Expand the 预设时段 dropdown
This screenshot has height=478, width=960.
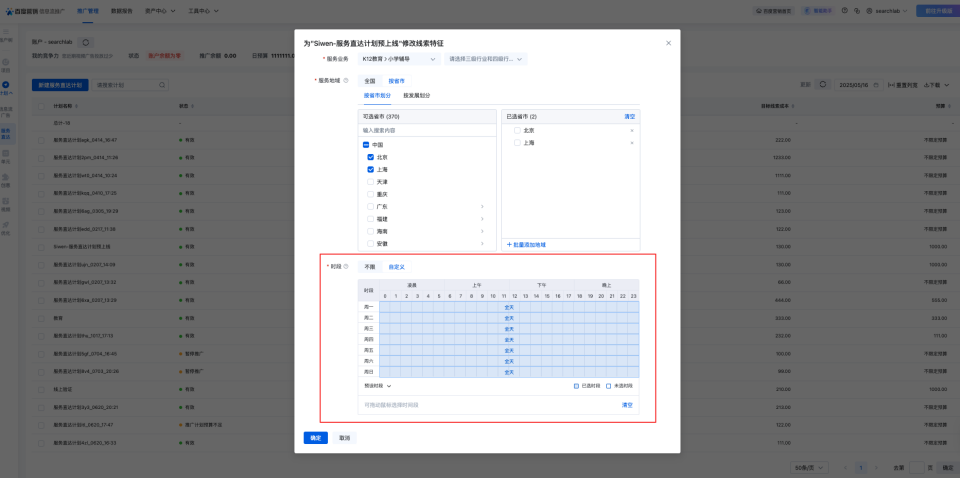(378, 385)
